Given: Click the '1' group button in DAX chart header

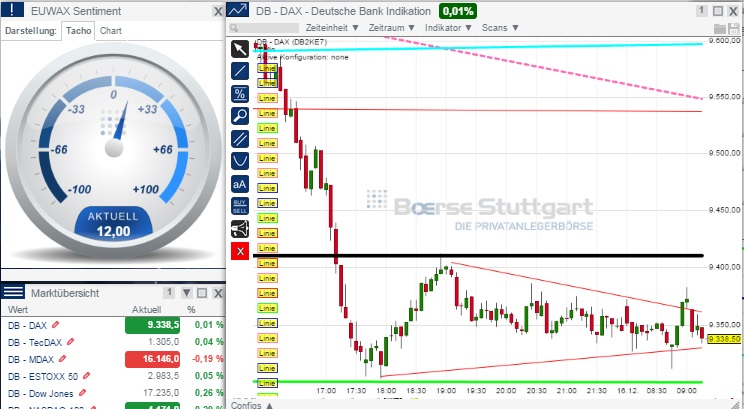Looking at the screenshot, I should click(702, 10).
